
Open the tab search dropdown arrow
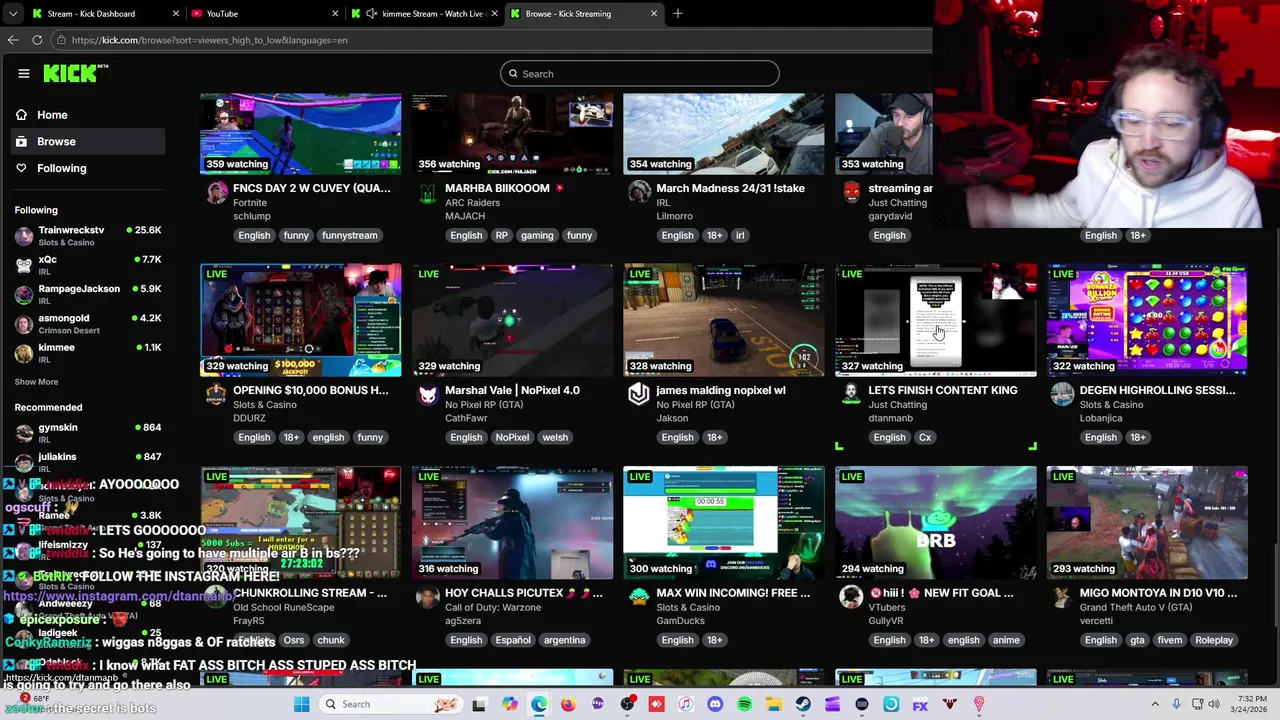coord(13,14)
